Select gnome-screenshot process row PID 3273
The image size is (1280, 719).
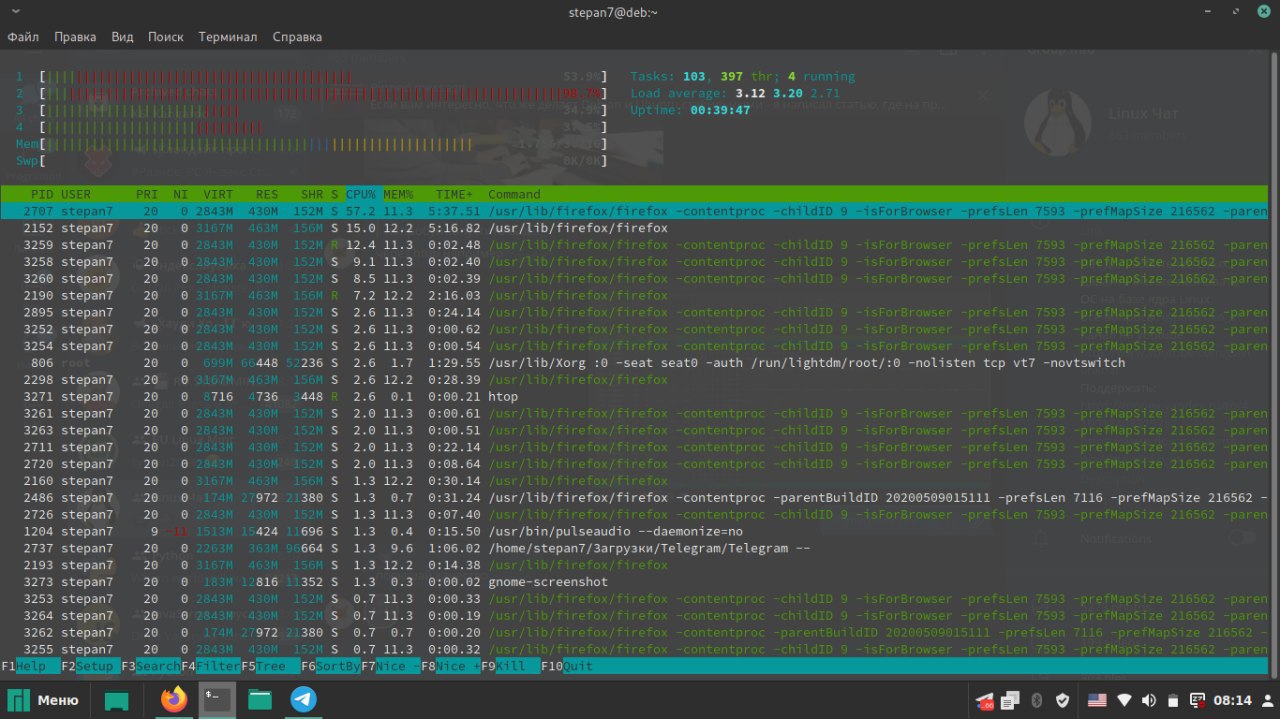point(634,581)
